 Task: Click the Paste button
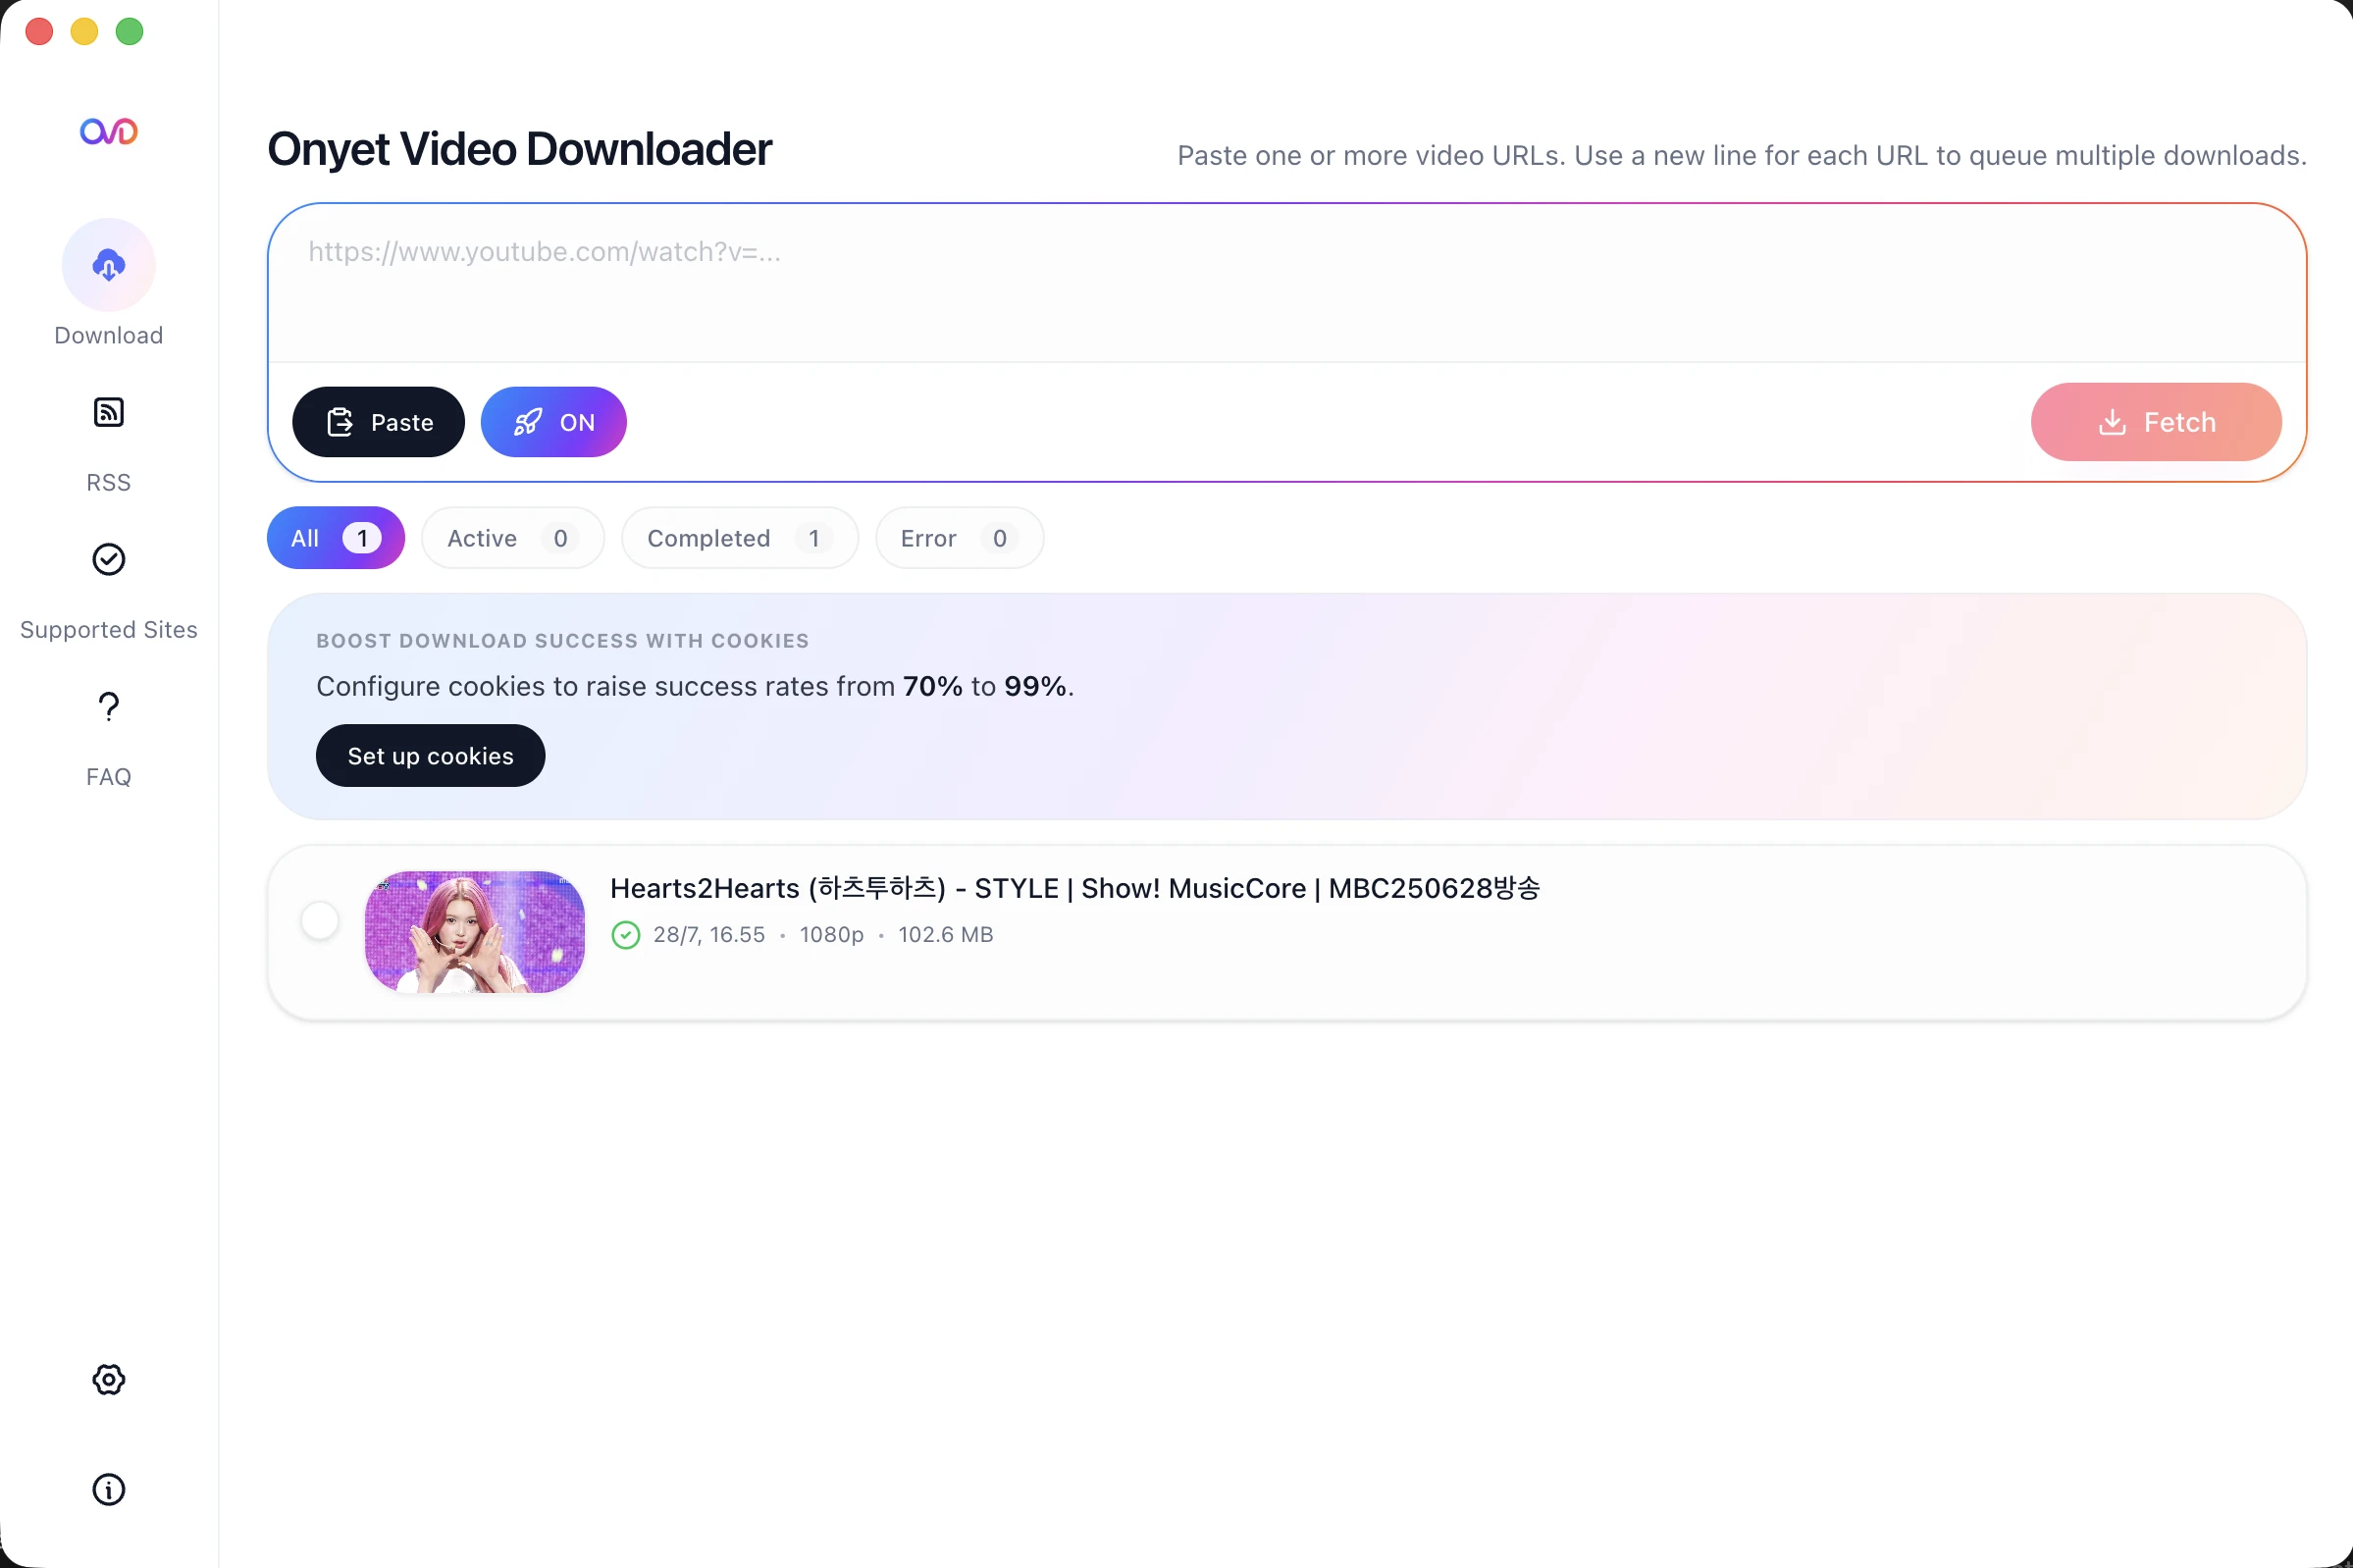tap(379, 422)
